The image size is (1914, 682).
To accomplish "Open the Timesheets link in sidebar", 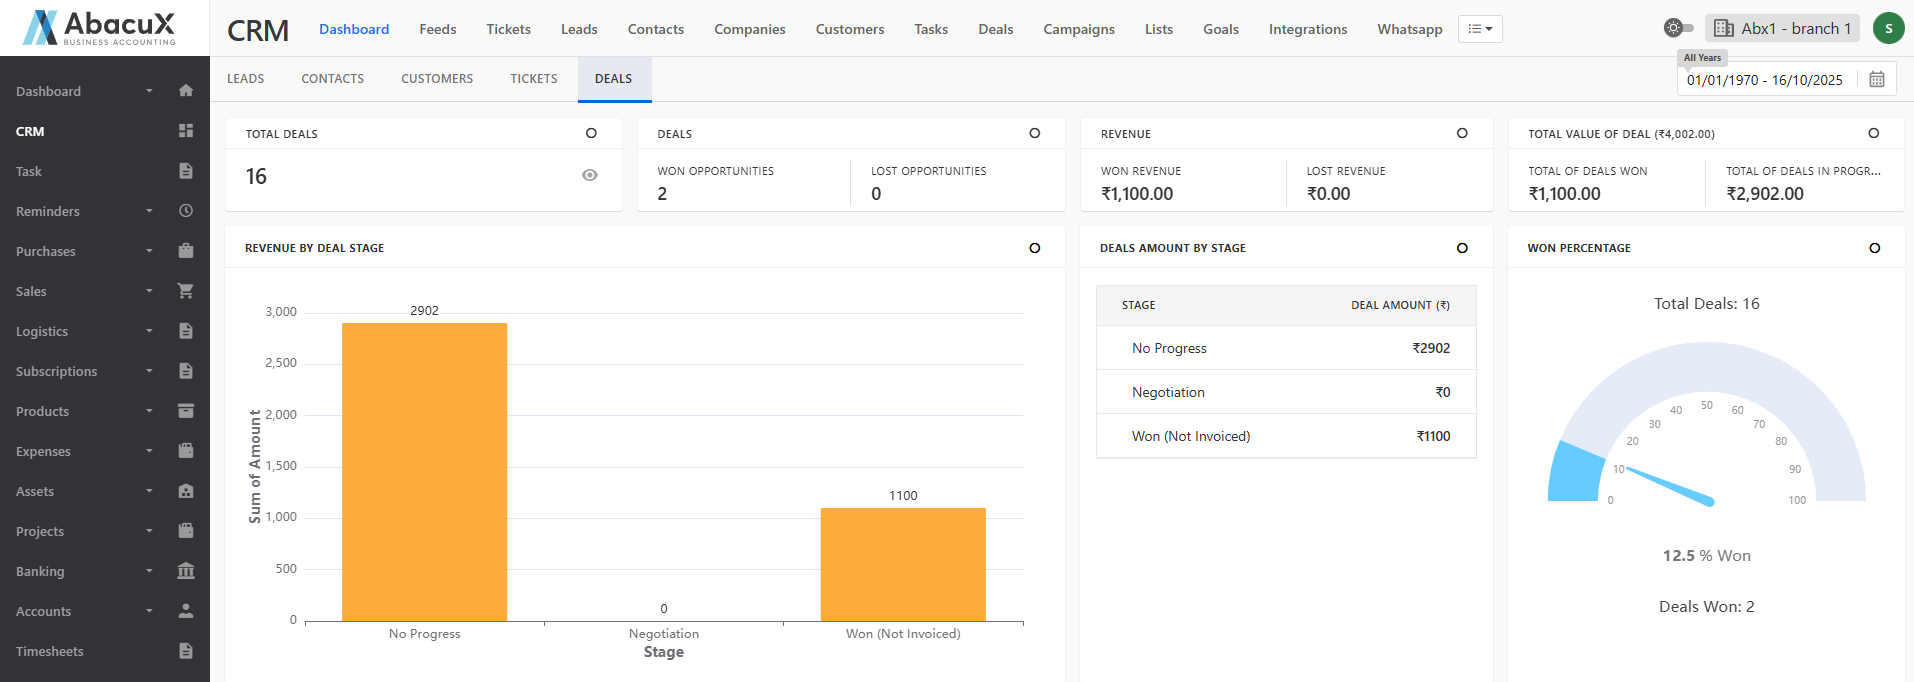I will (50, 651).
